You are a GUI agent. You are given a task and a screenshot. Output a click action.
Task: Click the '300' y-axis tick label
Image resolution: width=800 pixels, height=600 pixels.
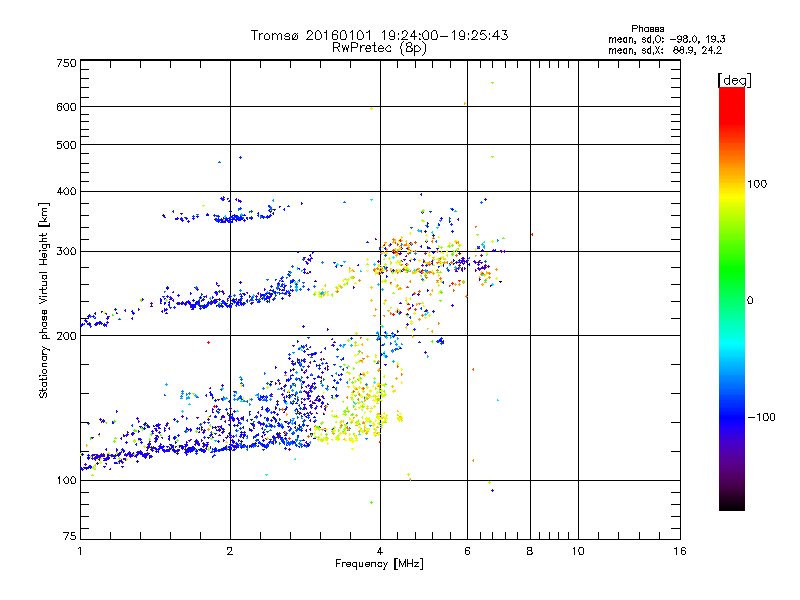[66, 252]
